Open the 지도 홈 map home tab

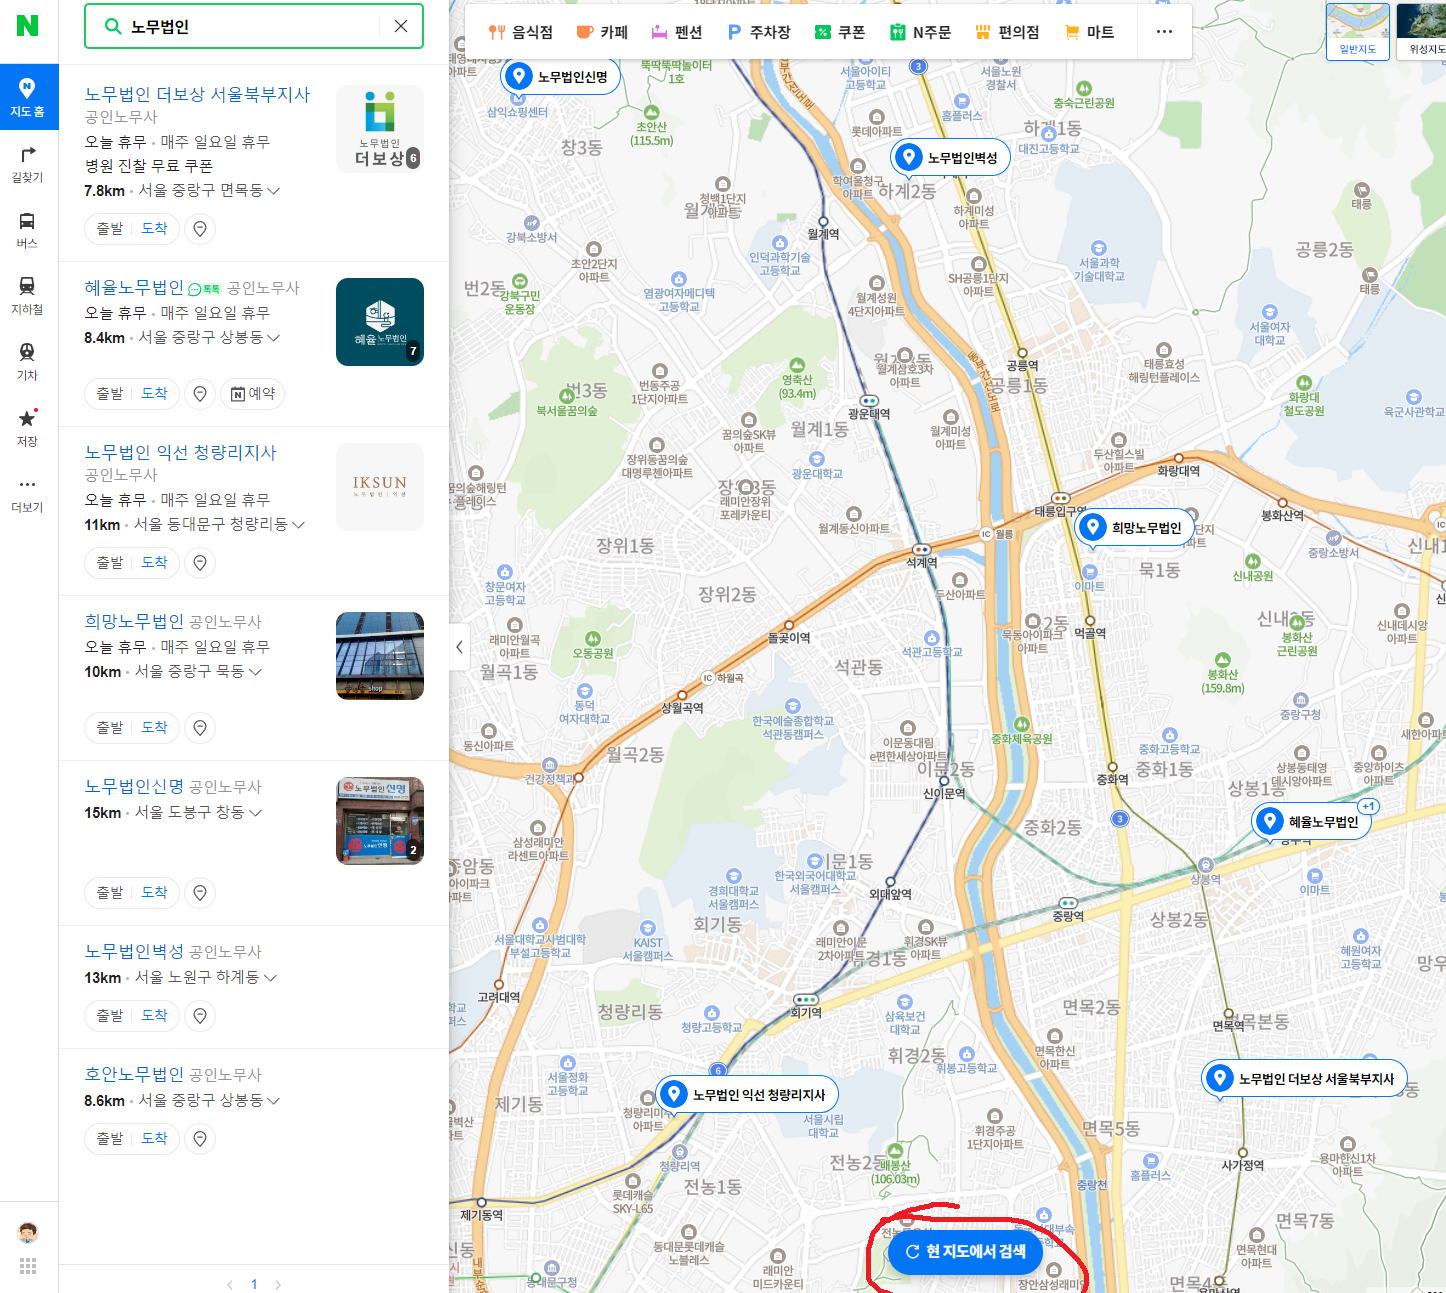pos(28,97)
